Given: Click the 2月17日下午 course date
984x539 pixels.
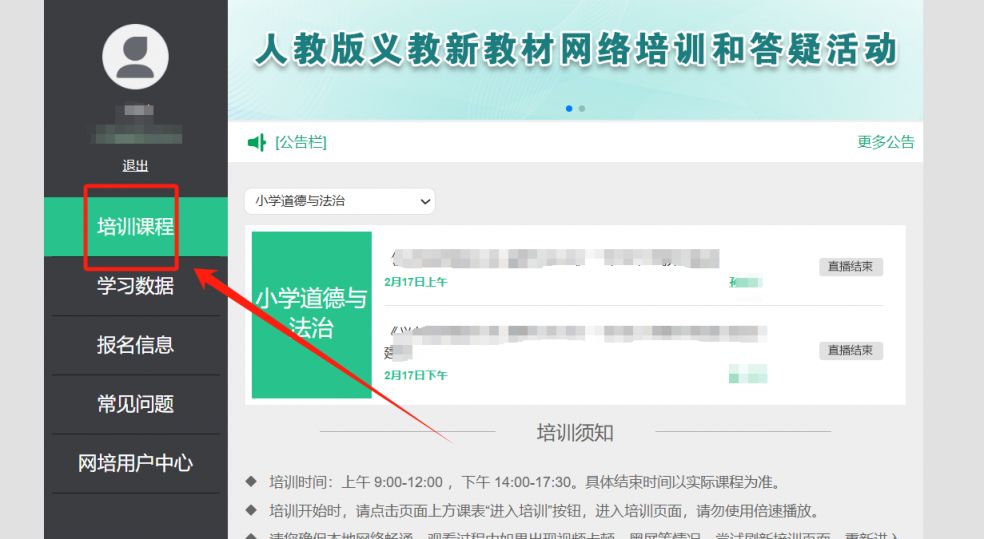Looking at the screenshot, I should pos(415,375).
